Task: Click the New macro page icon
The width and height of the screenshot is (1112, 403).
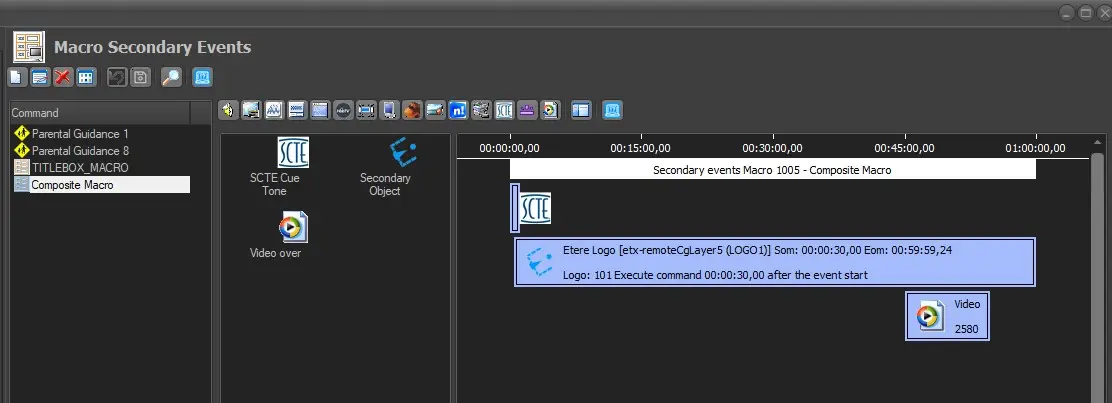Action: point(16,77)
